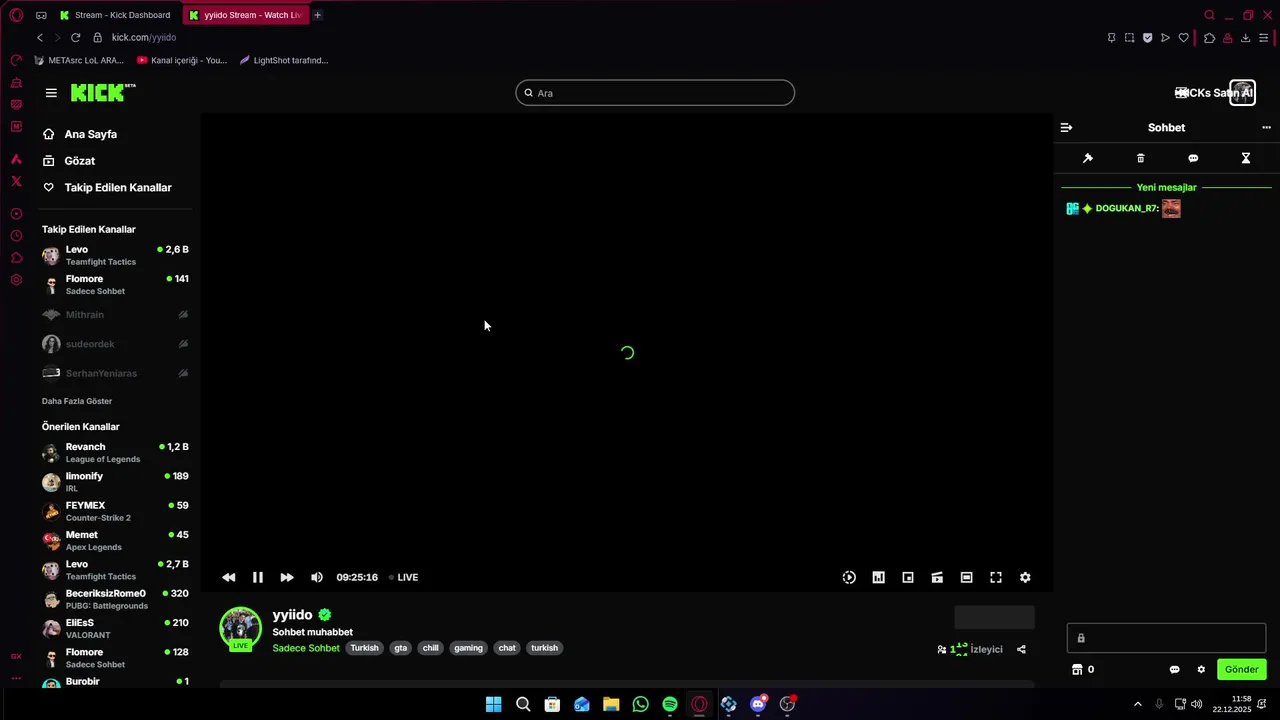Click the hourglass slow mode icon

tap(1246, 158)
